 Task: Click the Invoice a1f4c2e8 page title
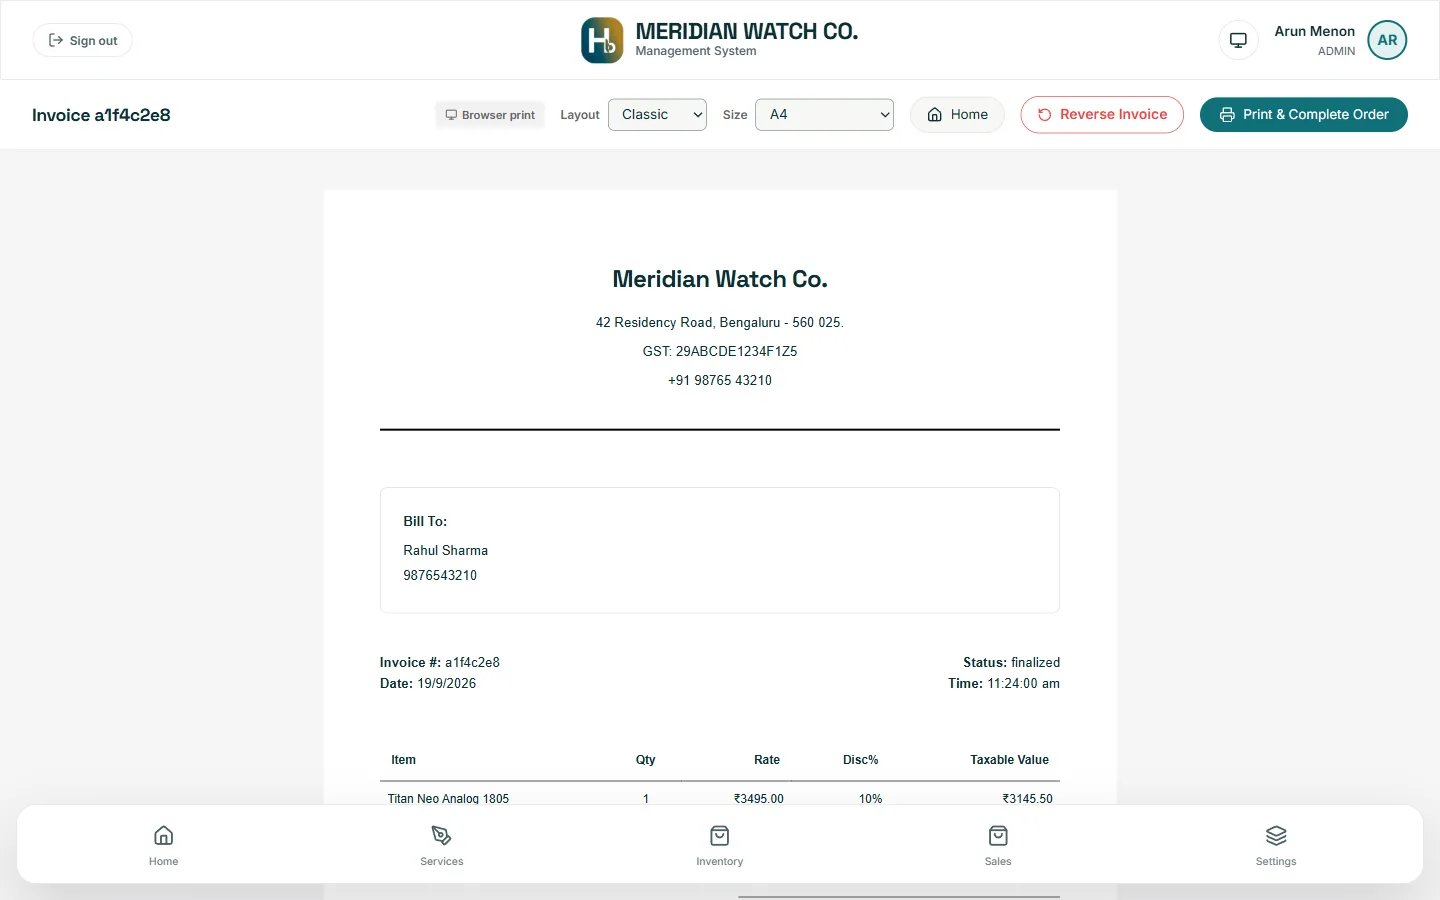(x=101, y=115)
